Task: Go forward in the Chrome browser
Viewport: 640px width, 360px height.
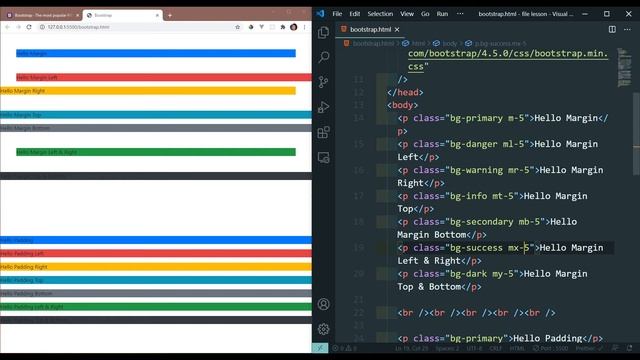Action: tap(18, 27)
